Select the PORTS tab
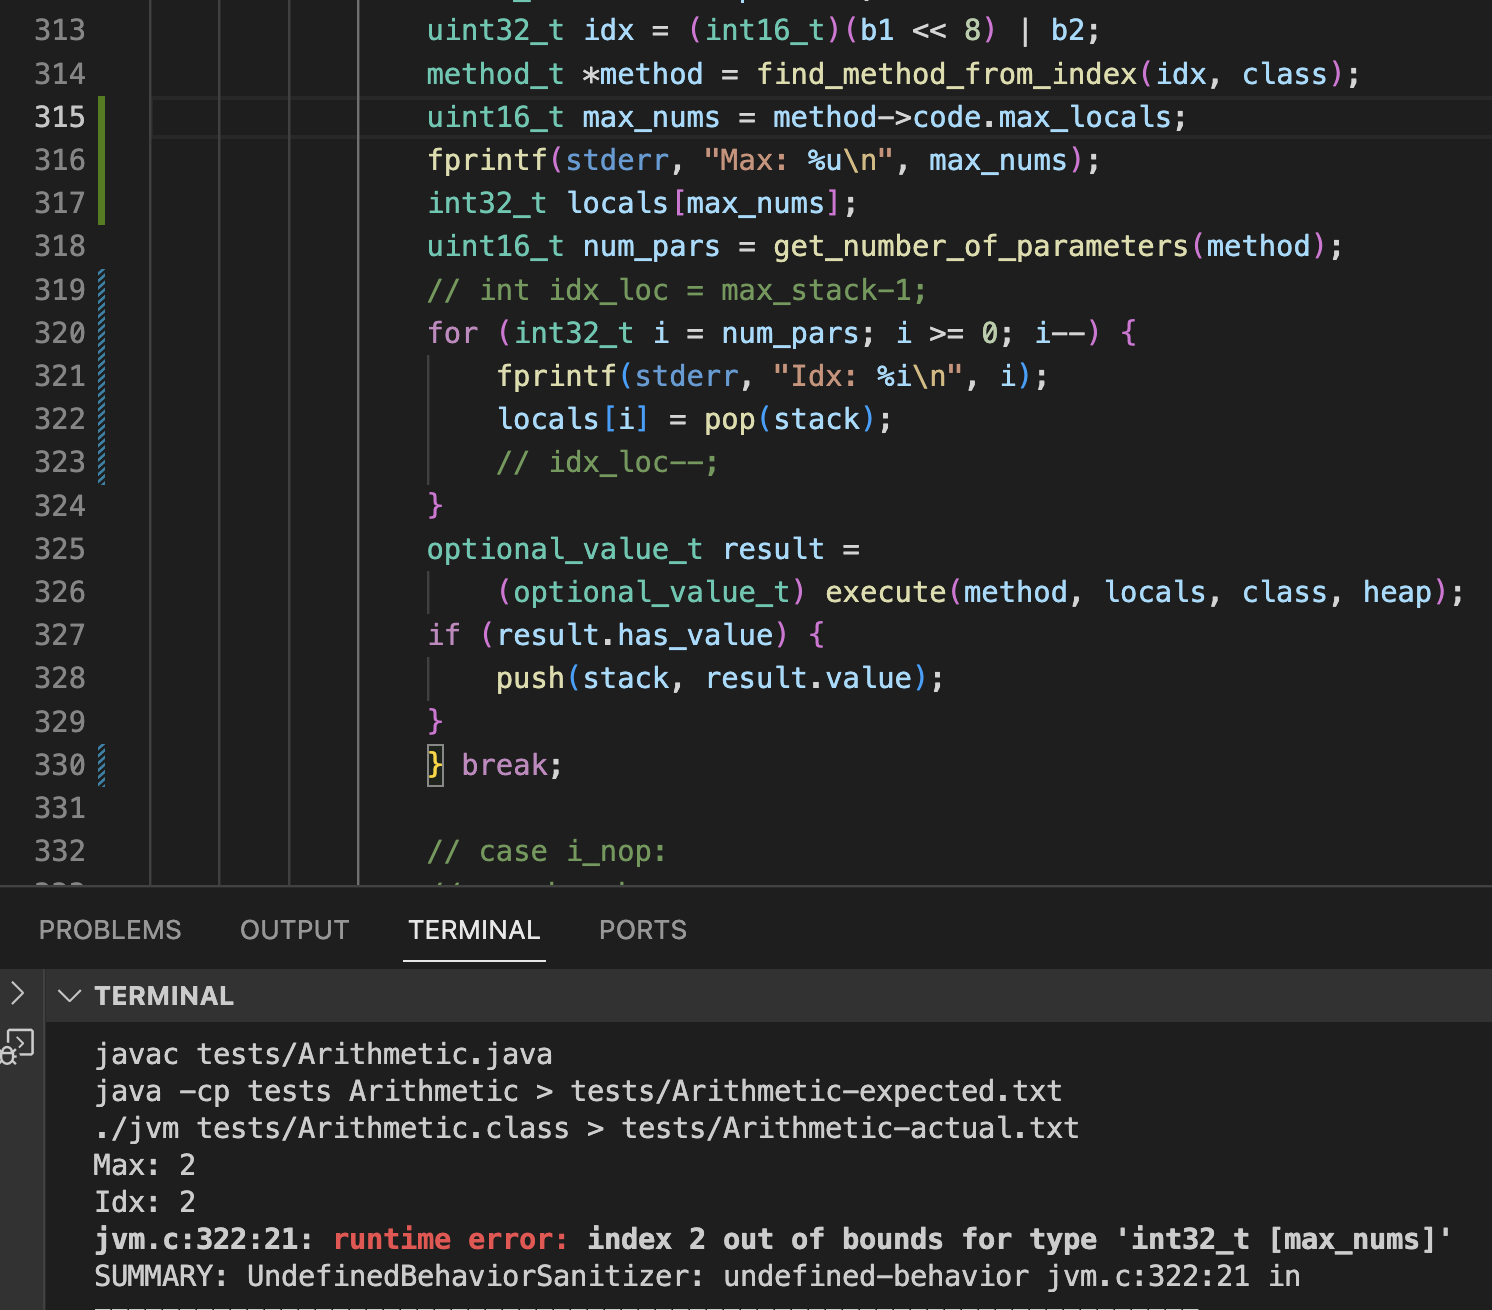The width and height of the screenshot is (1492, 1310). point(642,930)
